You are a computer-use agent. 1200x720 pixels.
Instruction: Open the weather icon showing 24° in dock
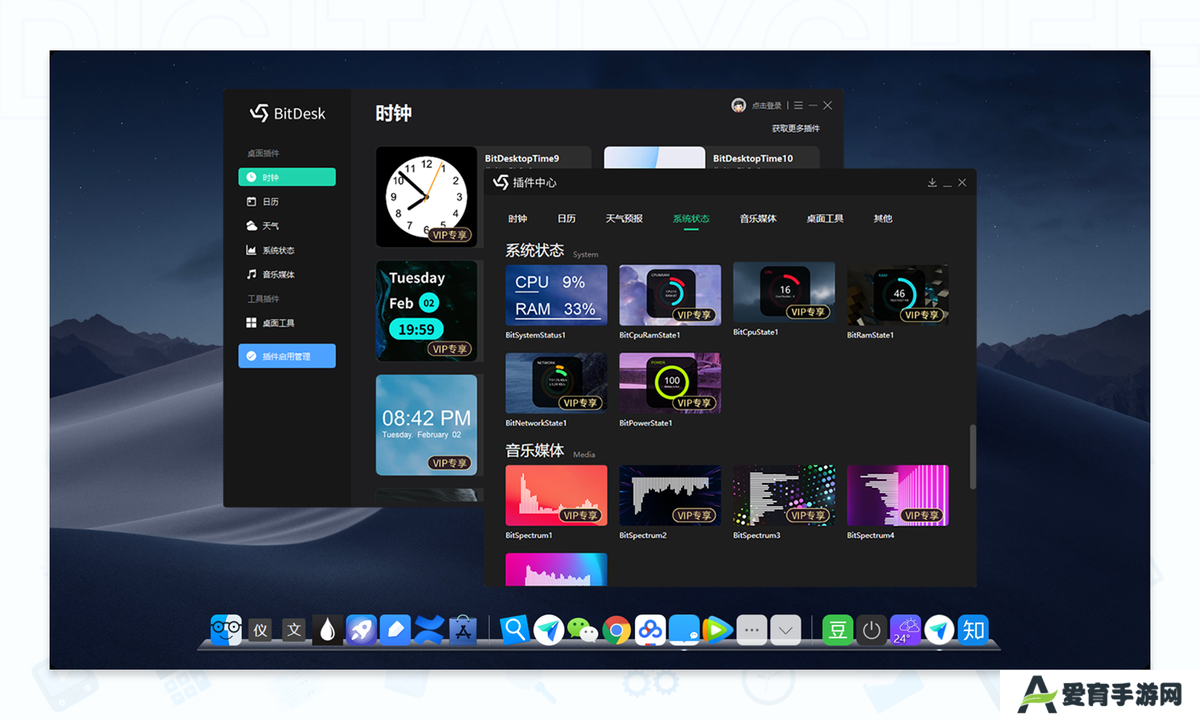pos(906,630)
